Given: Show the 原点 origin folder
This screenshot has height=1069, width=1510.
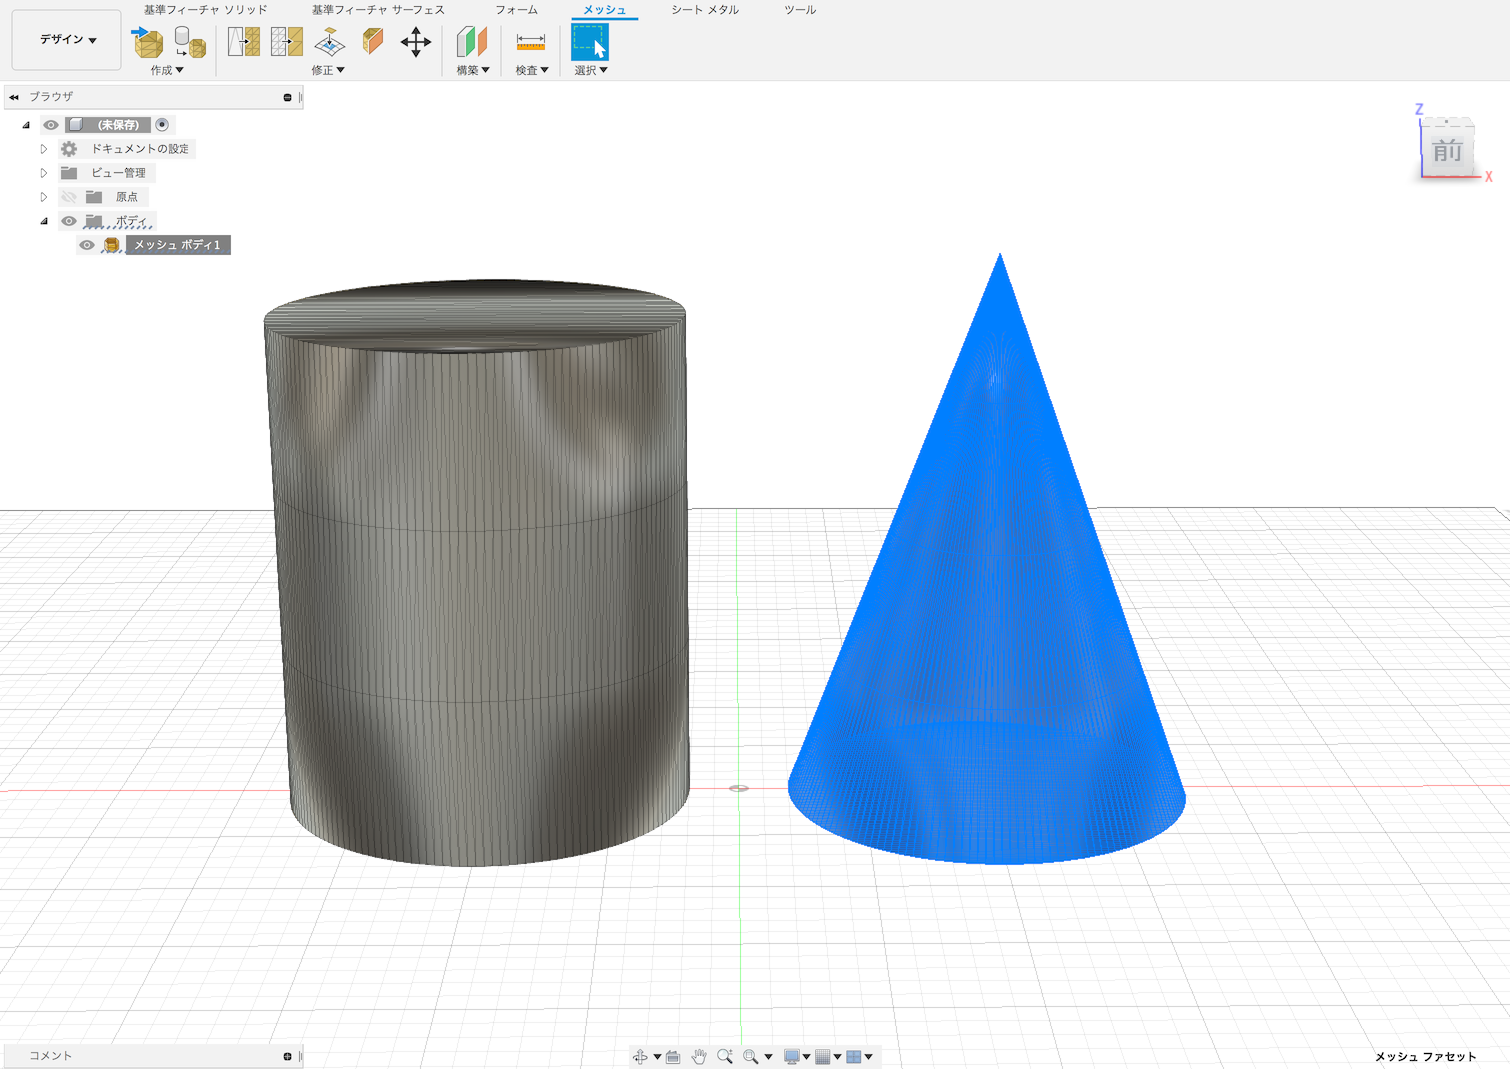Looking at the screenshot, I should coord(68,197).
